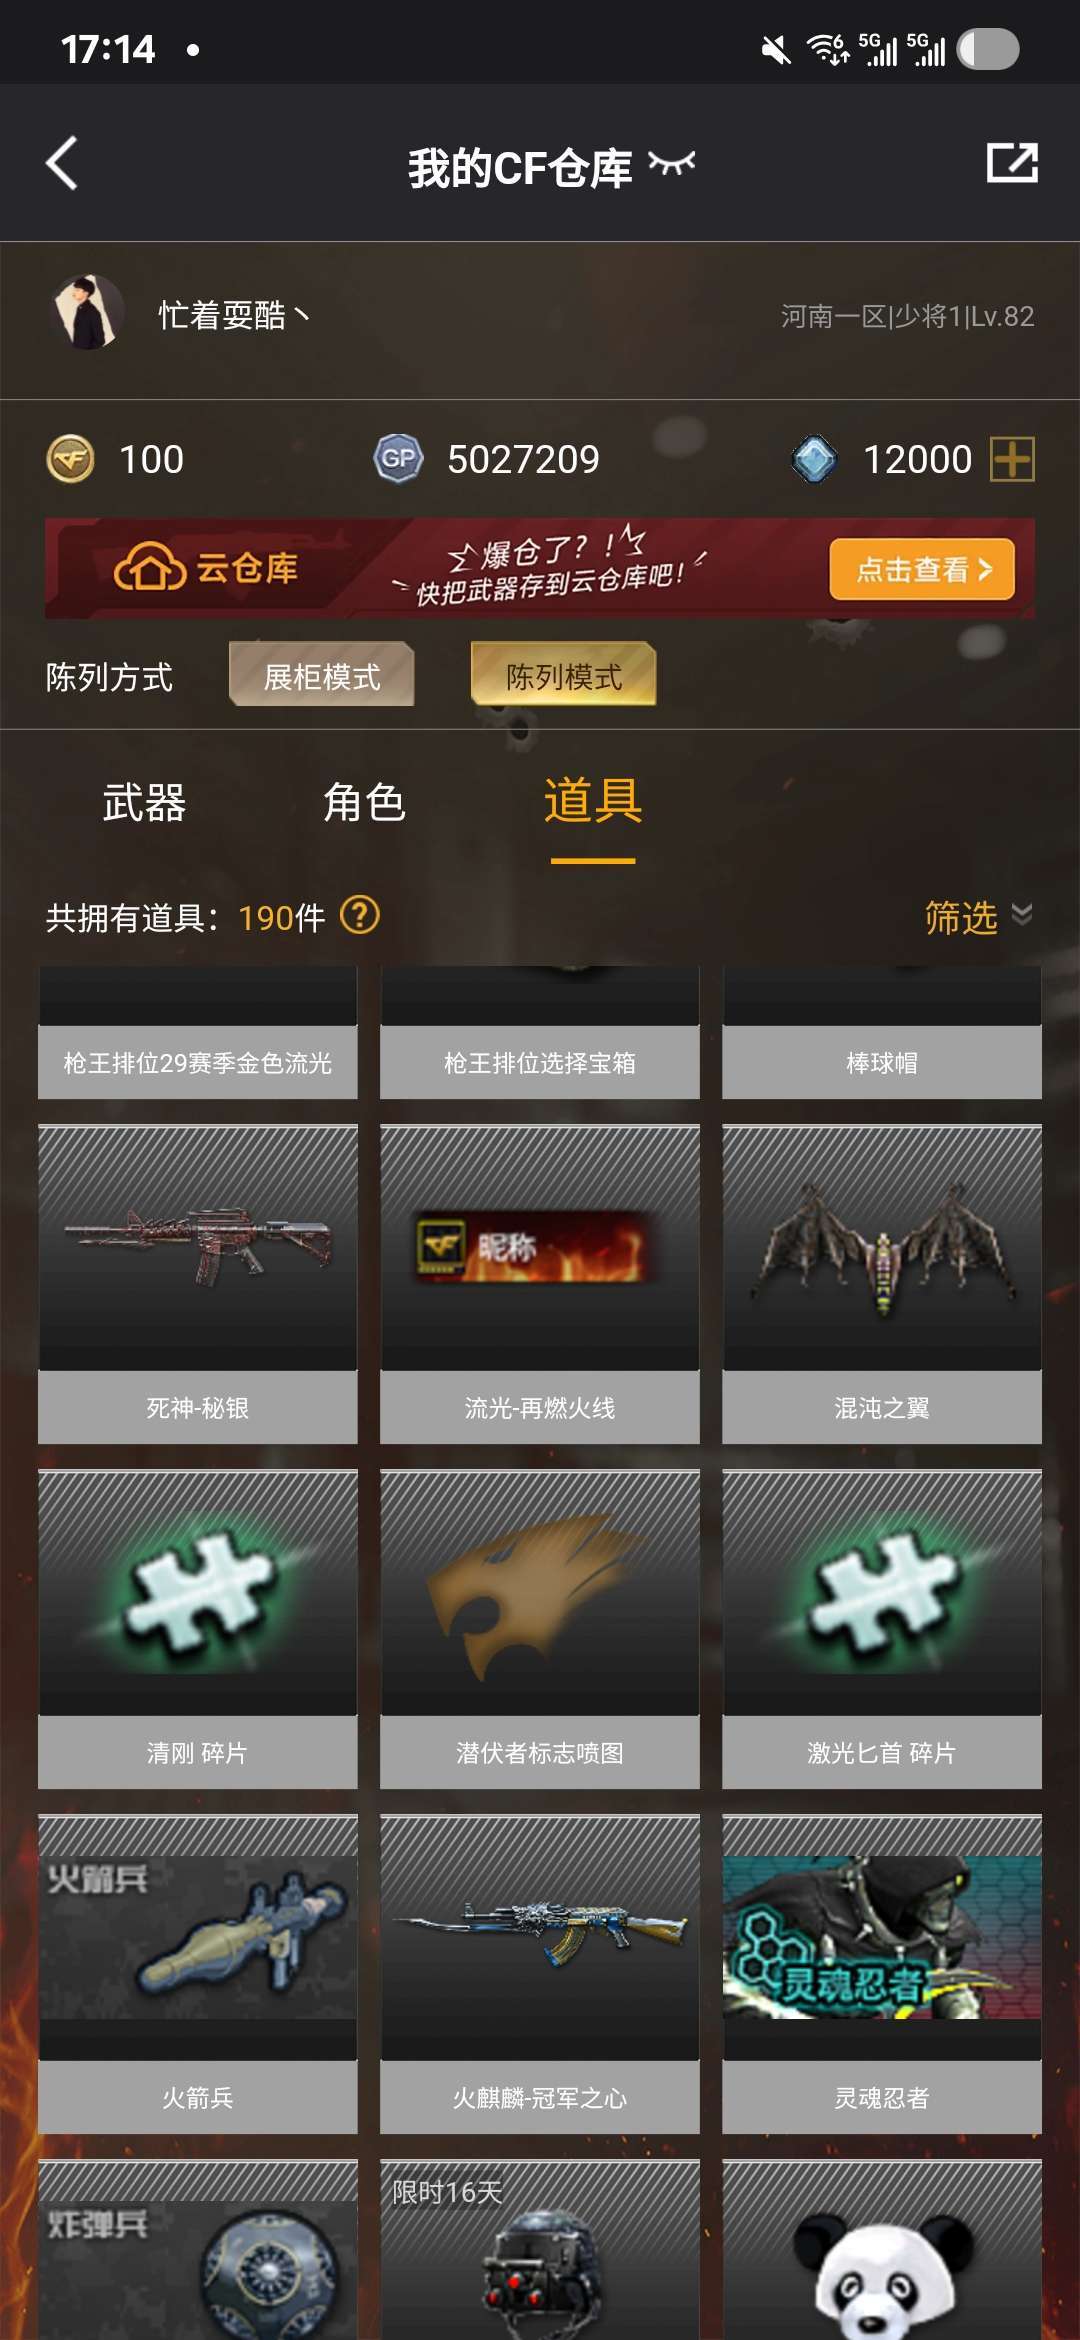Tap the blue diamond currency icon
The image size is (1080, 2340).
tap(814, 459)
